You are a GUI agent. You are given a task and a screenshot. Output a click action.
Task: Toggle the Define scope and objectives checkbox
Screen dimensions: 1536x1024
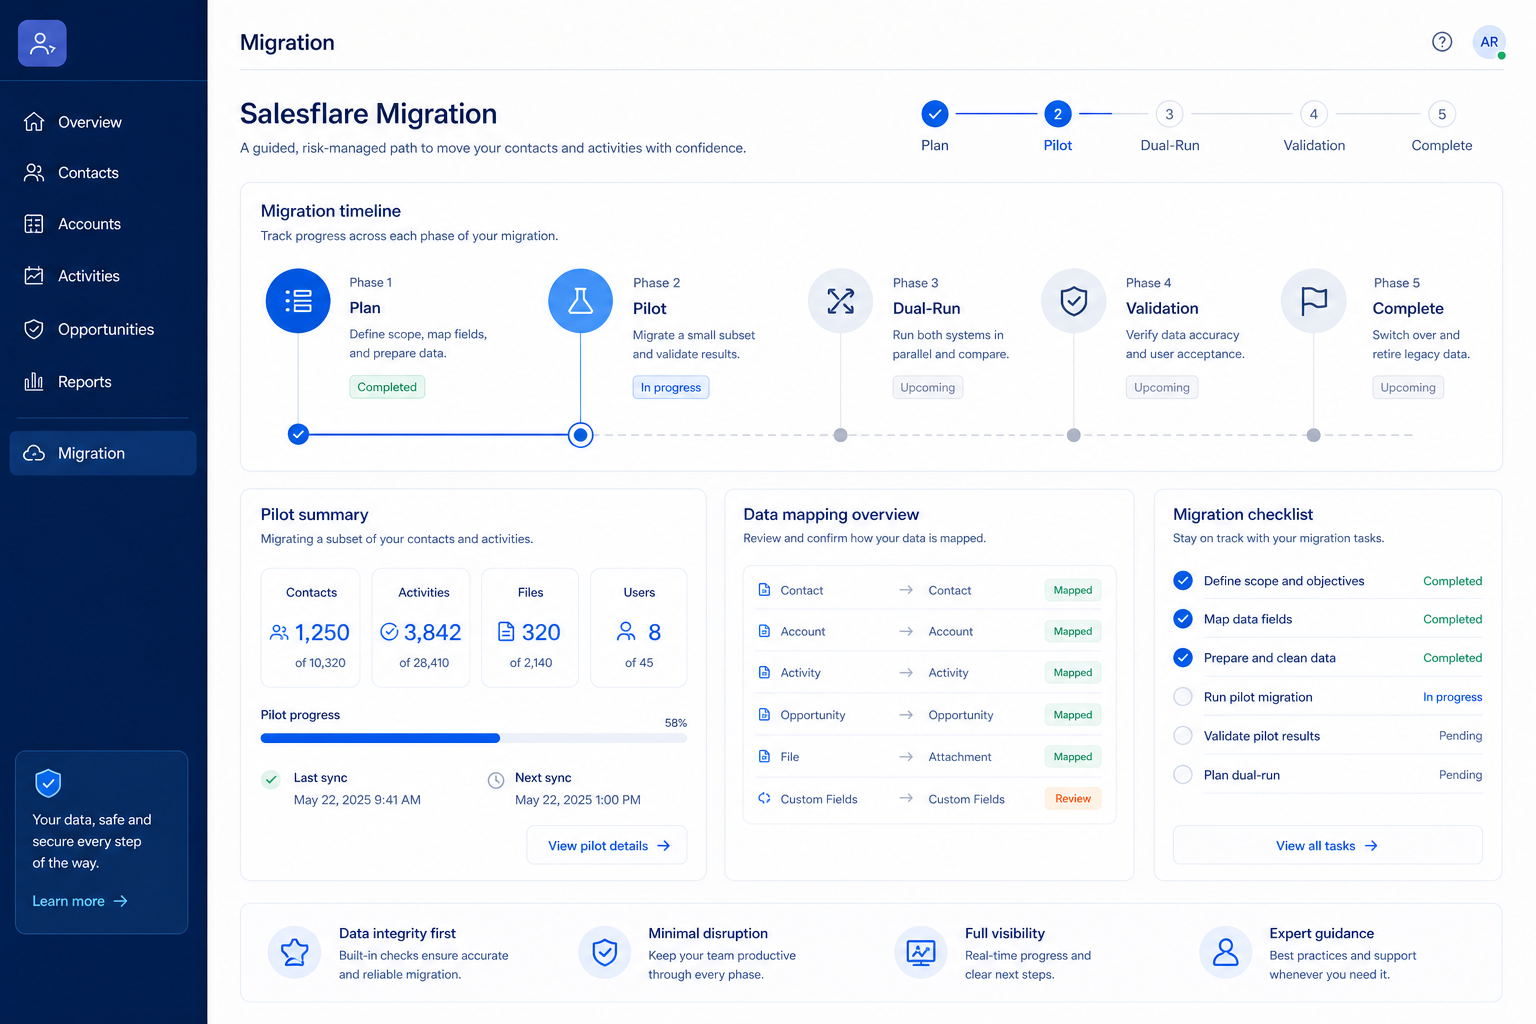(1183, 581)
